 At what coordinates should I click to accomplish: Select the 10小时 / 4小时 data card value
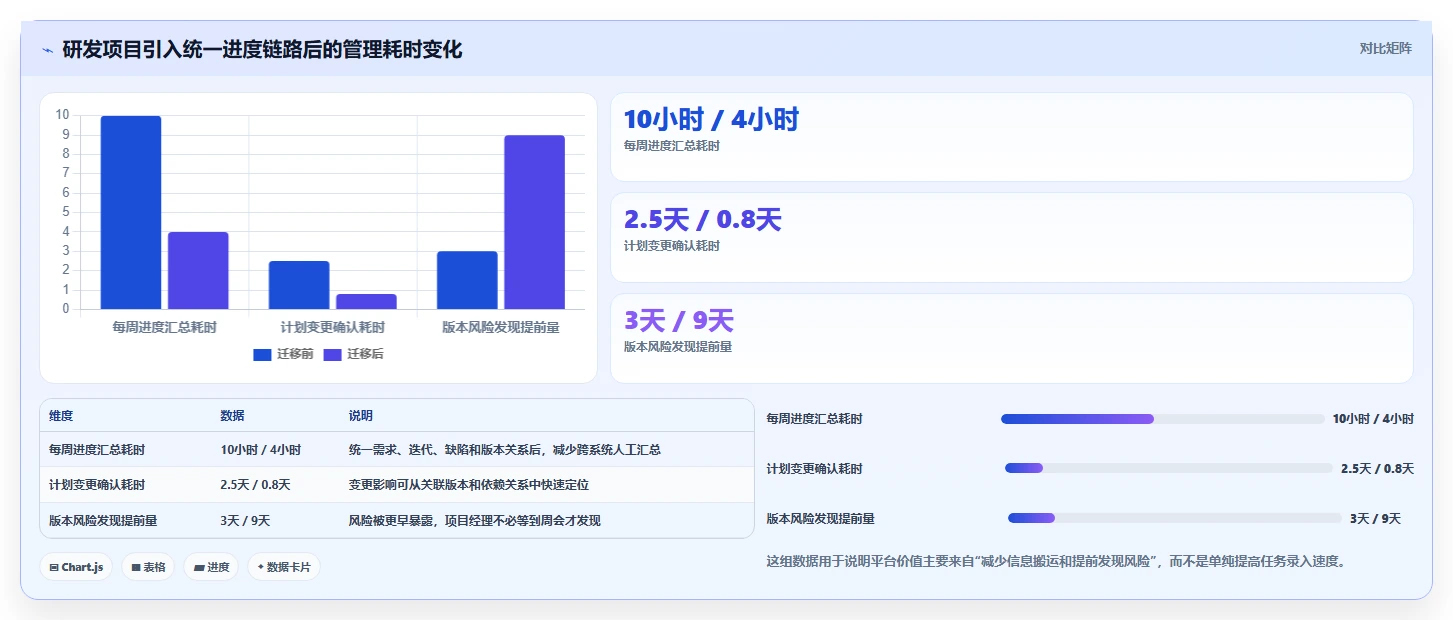tap(711, 120)
